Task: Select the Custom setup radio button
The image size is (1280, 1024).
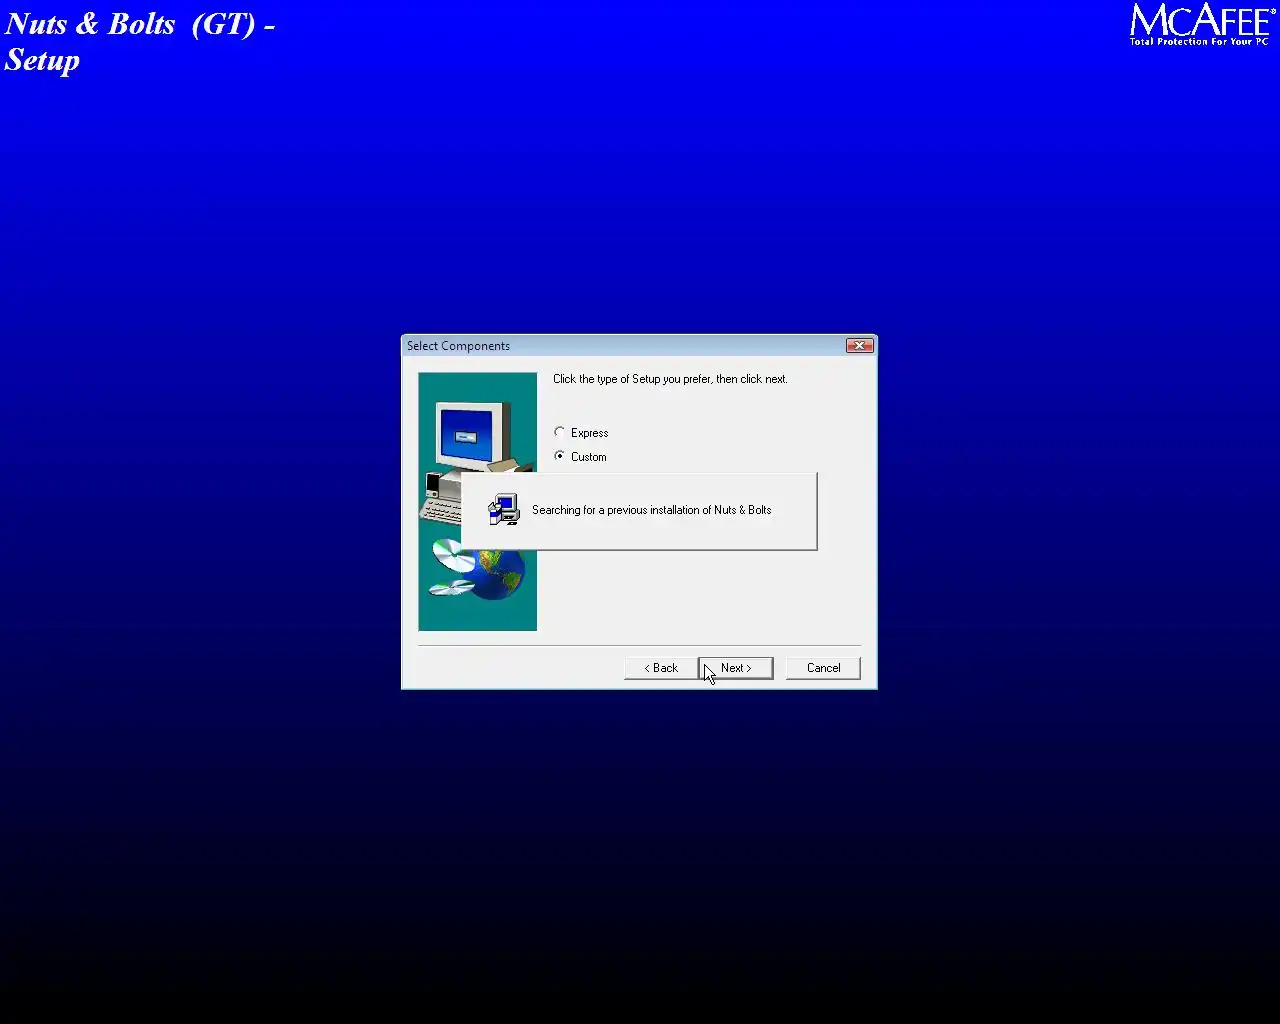Action: click(x=560, y=456)
